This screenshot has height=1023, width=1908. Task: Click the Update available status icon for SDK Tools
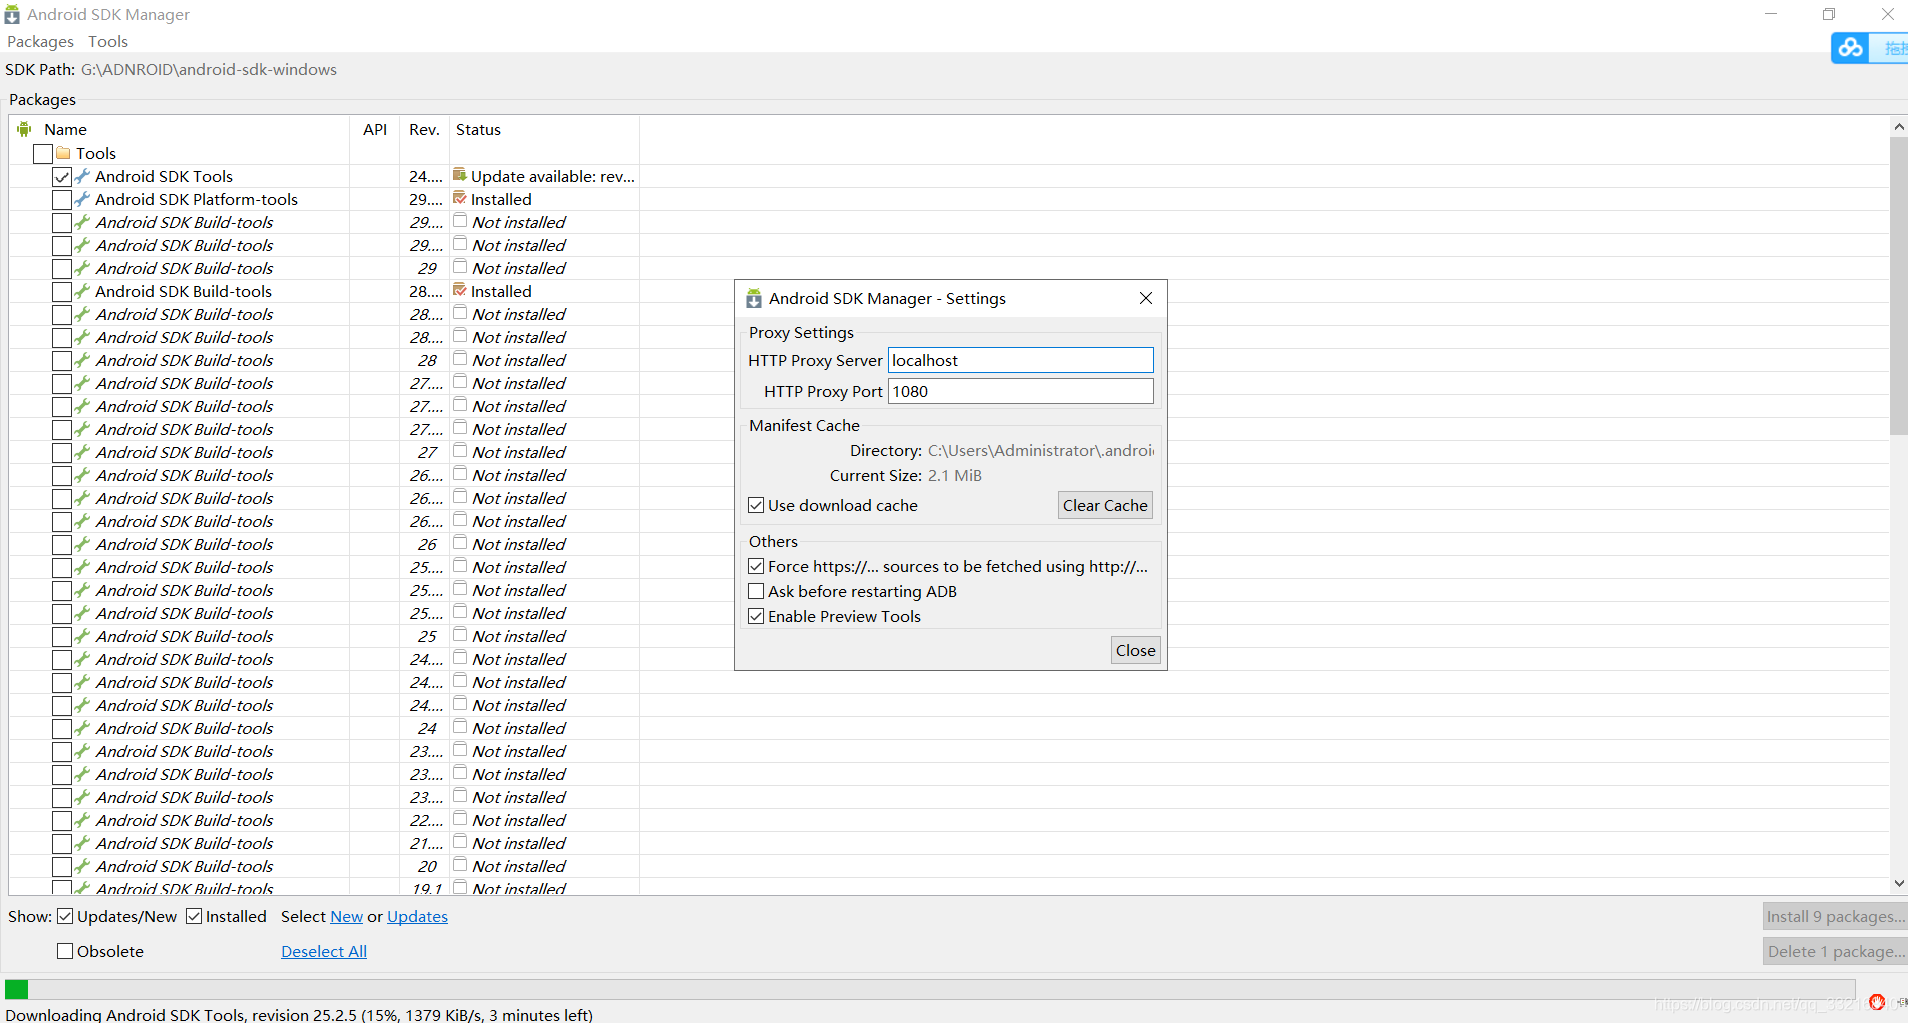click(x=460, y=175)
